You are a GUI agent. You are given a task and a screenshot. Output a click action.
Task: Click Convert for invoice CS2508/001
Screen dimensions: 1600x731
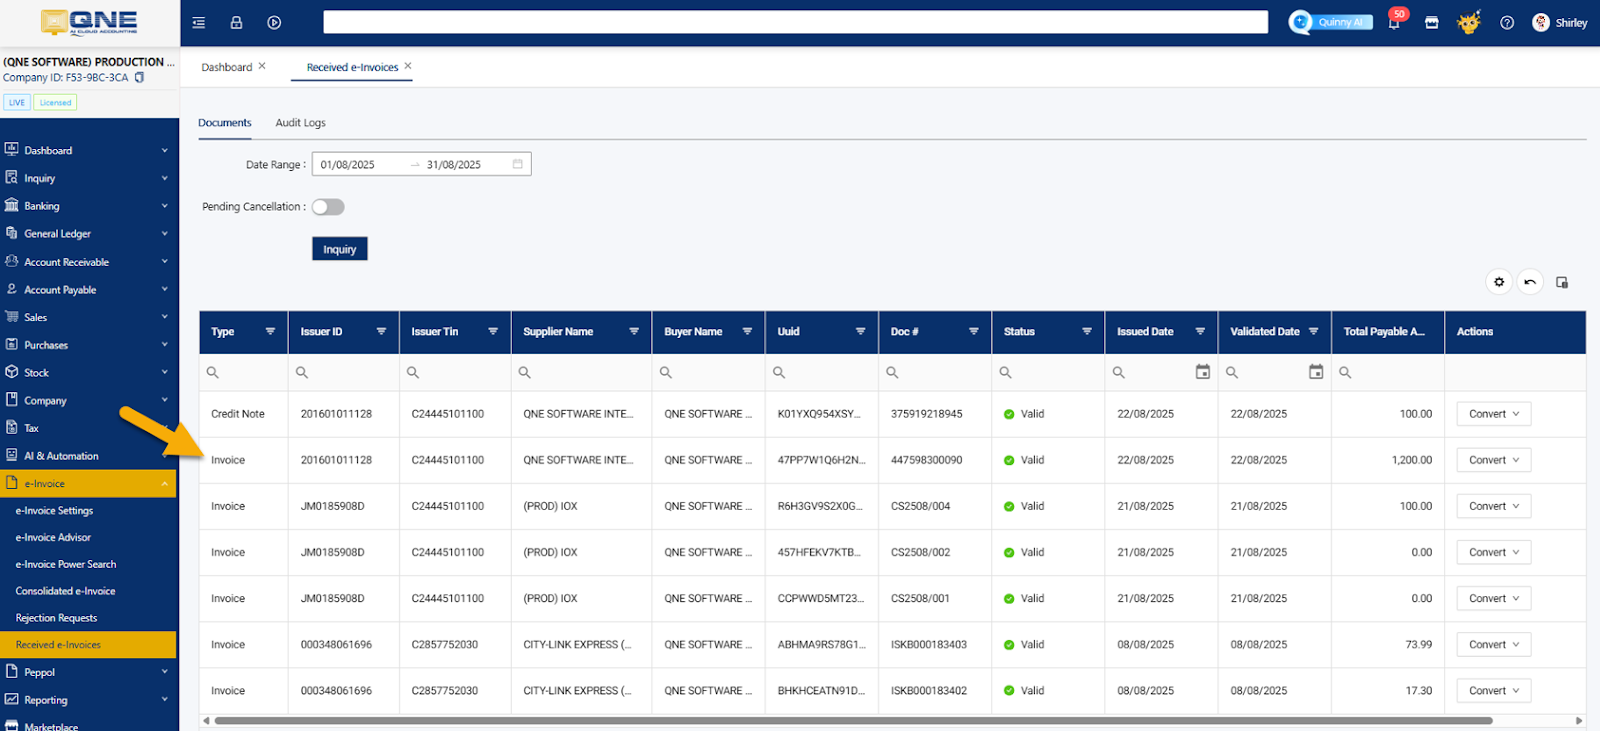[1494, 598]
